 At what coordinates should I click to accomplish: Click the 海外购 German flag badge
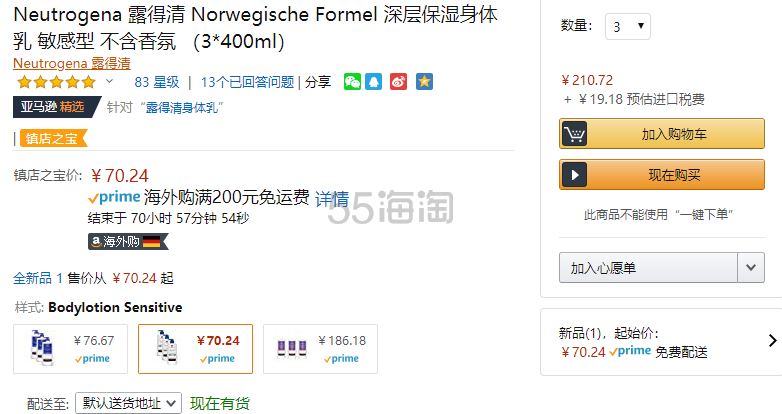[128, 242]
